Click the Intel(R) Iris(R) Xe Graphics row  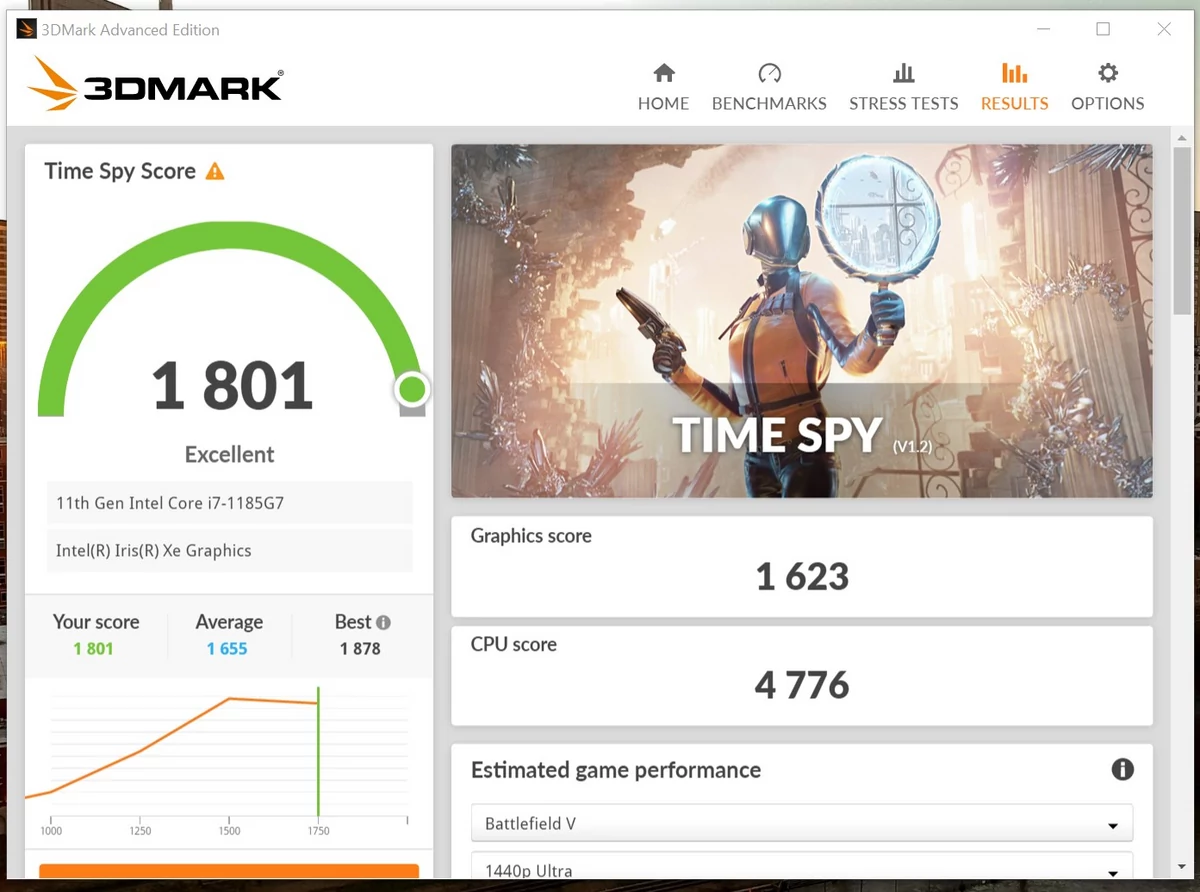coord(229,550)
